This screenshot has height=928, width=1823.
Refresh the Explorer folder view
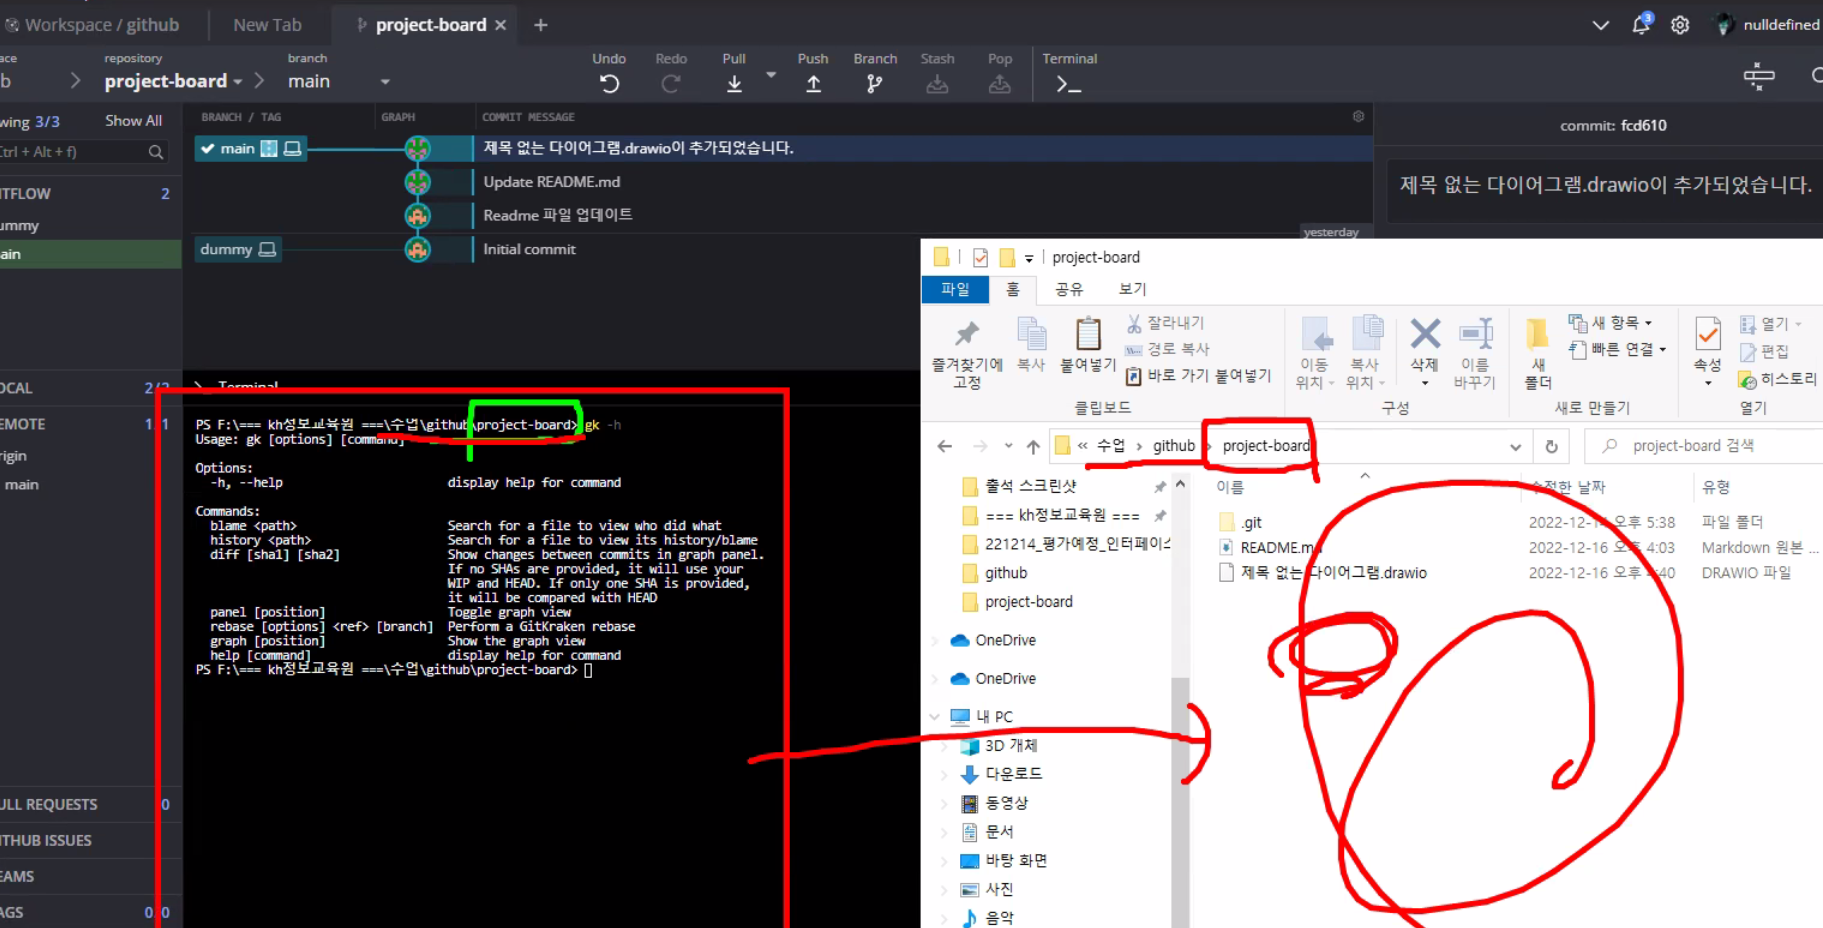1551,446
